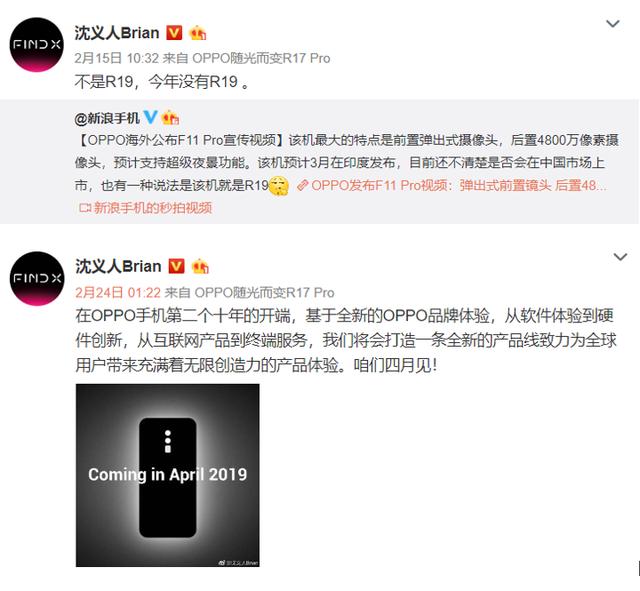Click OPPO随光而变R17 Pro source in first post
This screenshot has width=640, height=591.
(261, 58)
